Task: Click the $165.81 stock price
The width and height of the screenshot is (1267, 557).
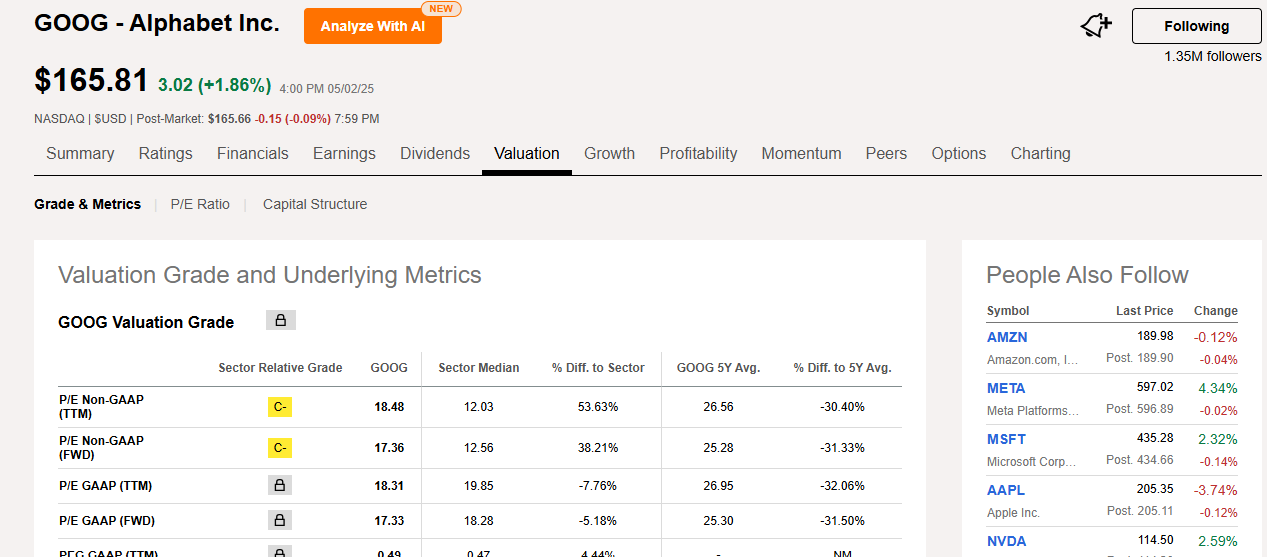Action: pos(91,80)
